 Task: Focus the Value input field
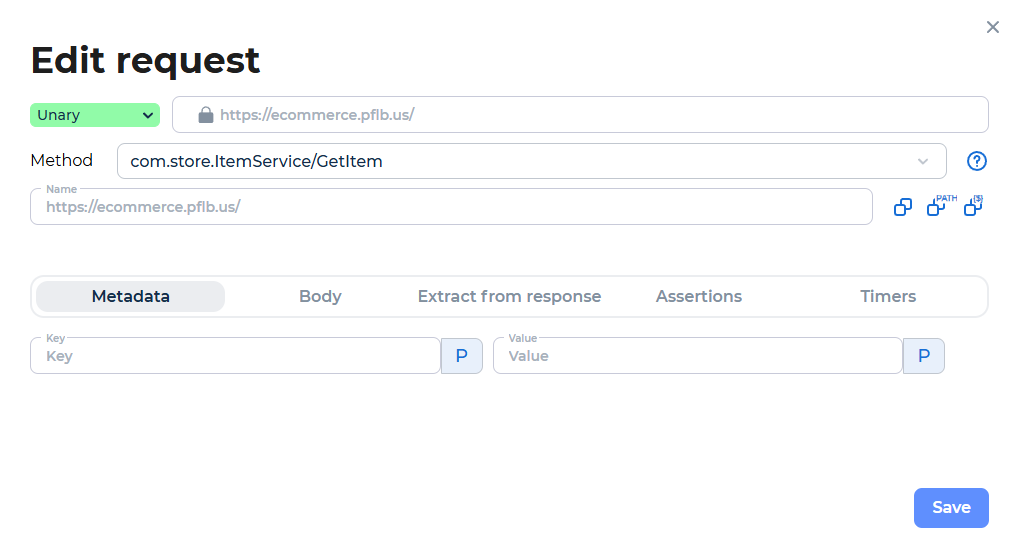(x=698, y=356)
